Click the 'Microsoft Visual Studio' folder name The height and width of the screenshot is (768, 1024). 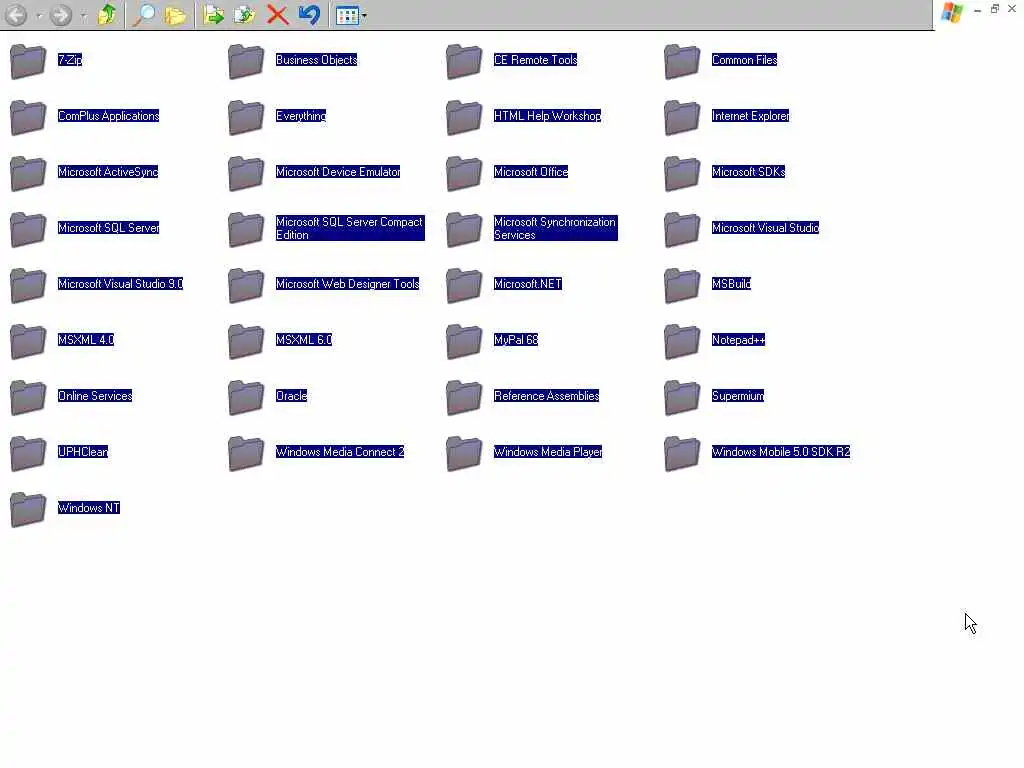click(765, 228)
